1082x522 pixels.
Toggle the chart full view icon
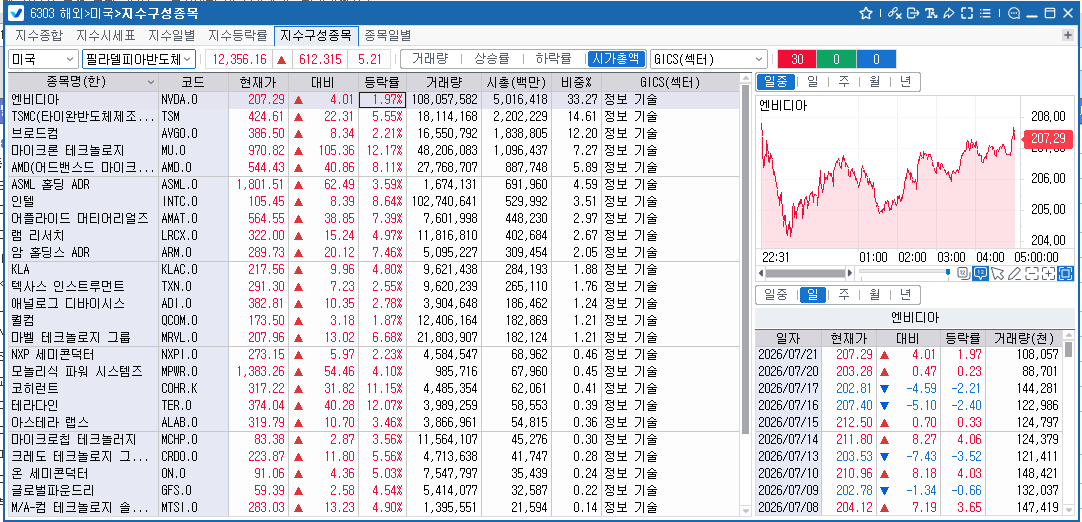pyautogui.click(x=1065, y=273)
